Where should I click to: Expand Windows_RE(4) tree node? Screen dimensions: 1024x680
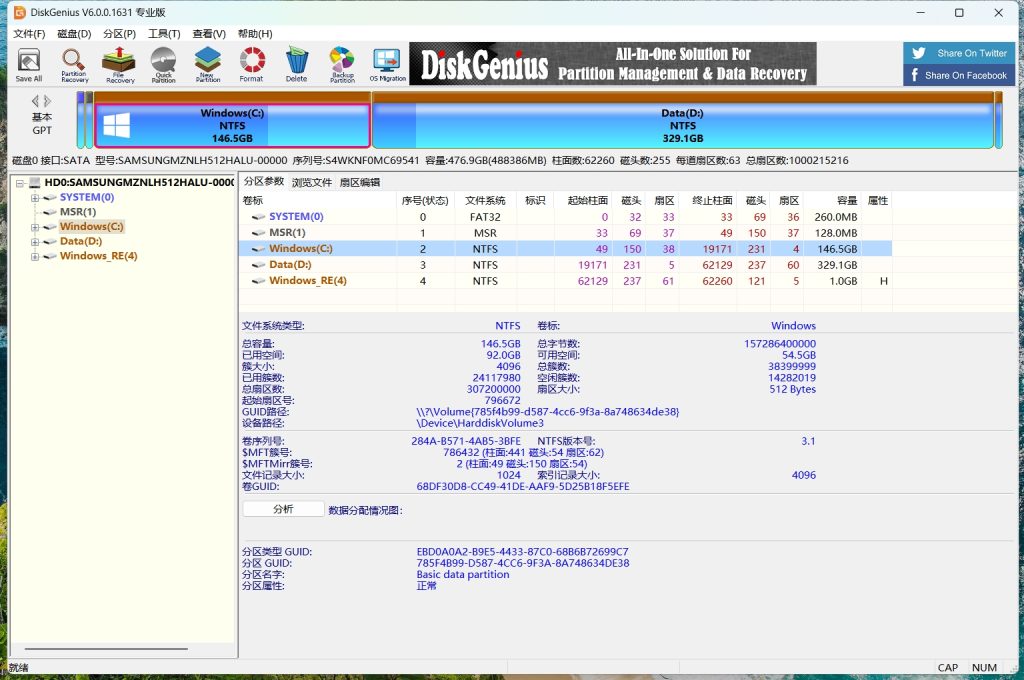[35, 257]
